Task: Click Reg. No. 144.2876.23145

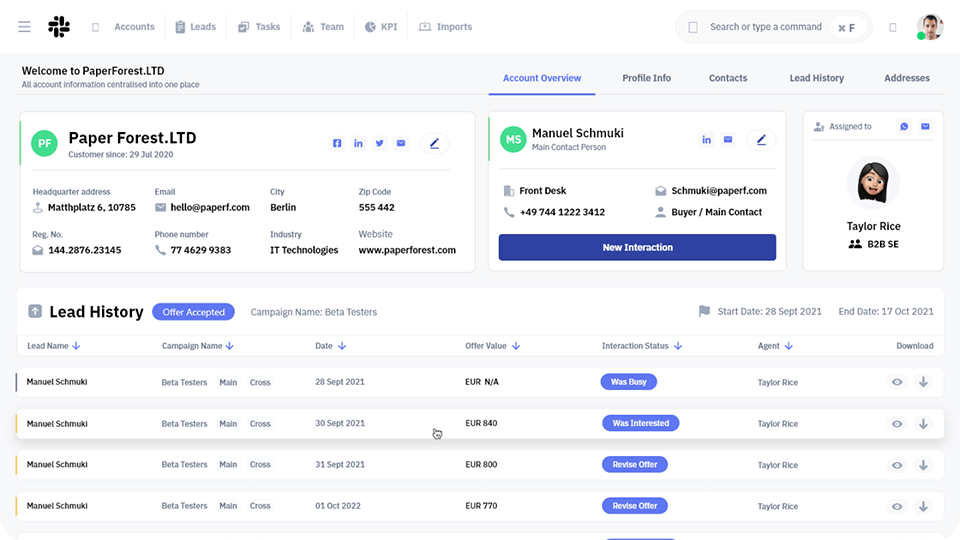Action: pyautogui.click(x=84, y=250)
